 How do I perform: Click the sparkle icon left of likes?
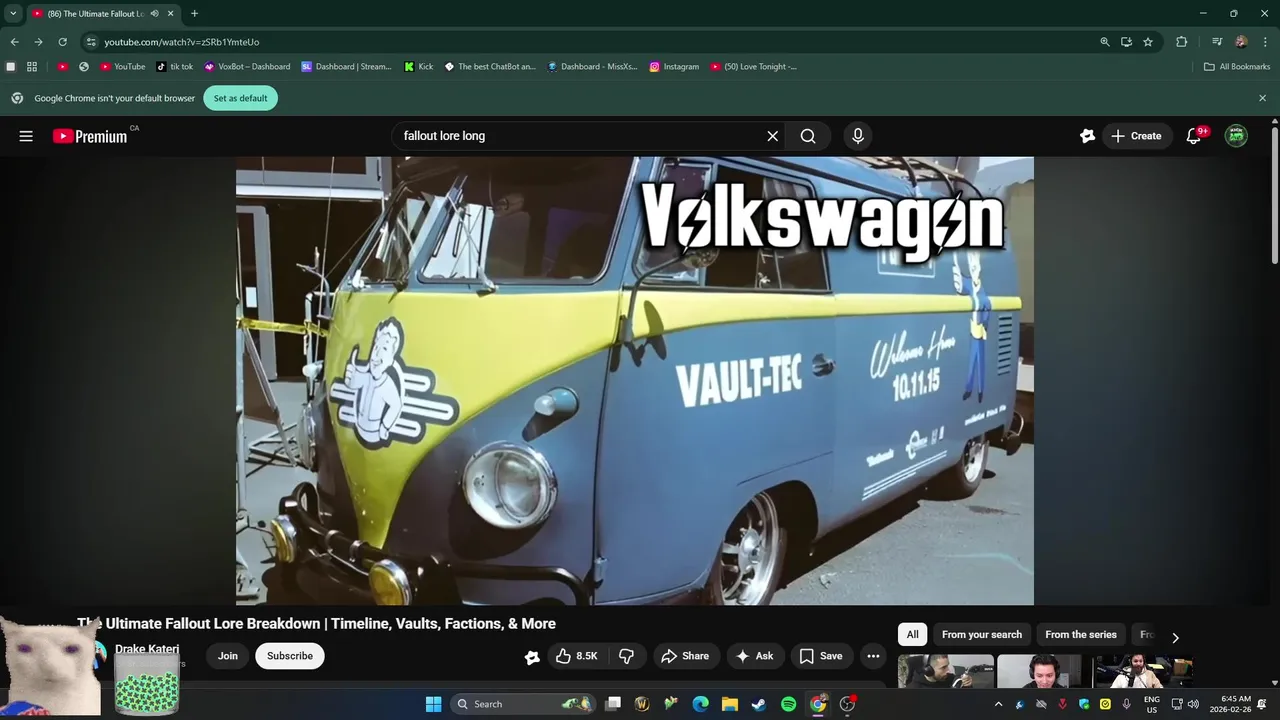532,656
